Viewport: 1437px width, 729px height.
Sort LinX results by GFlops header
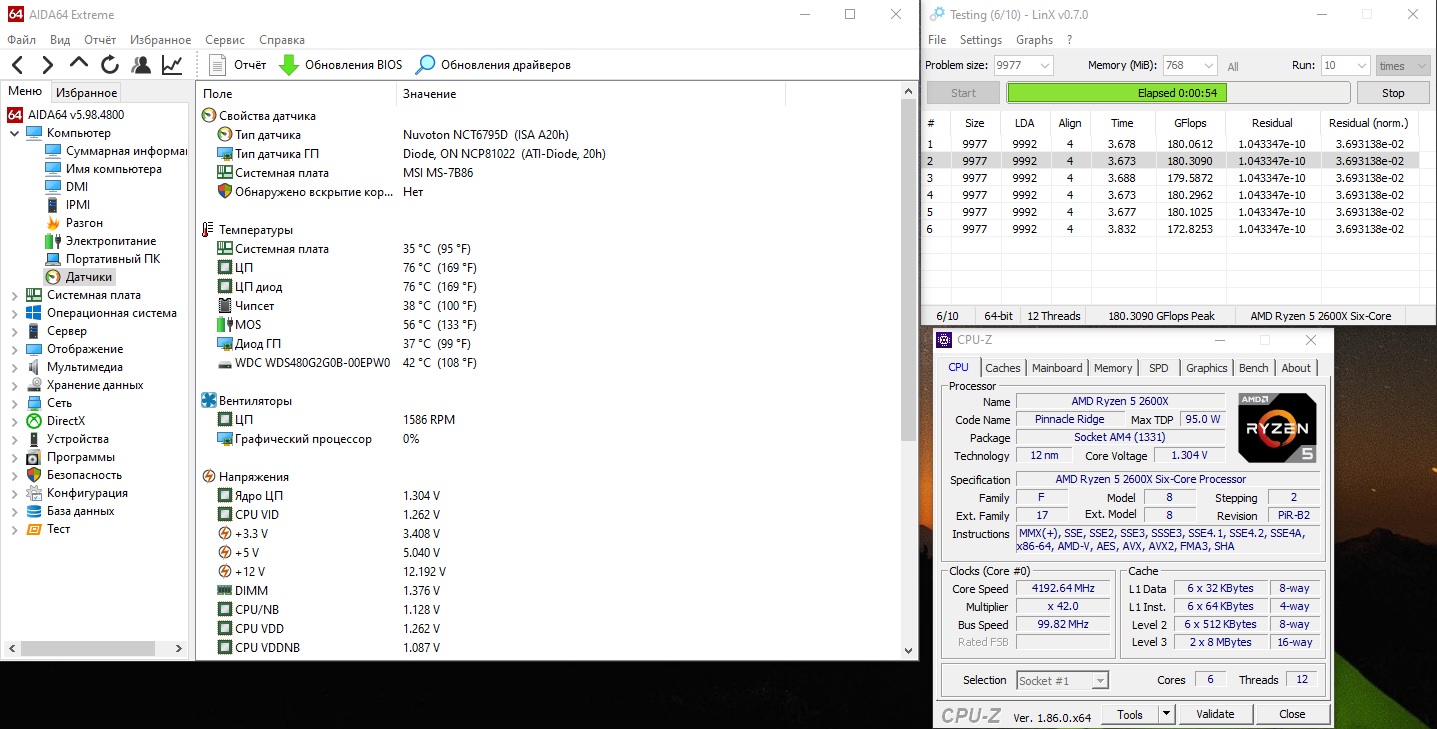1191,123
